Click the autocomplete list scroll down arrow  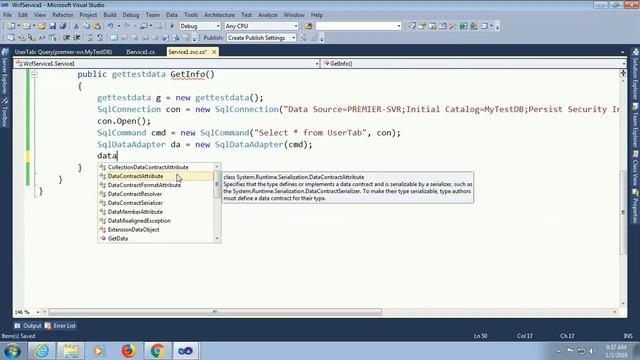217,239
